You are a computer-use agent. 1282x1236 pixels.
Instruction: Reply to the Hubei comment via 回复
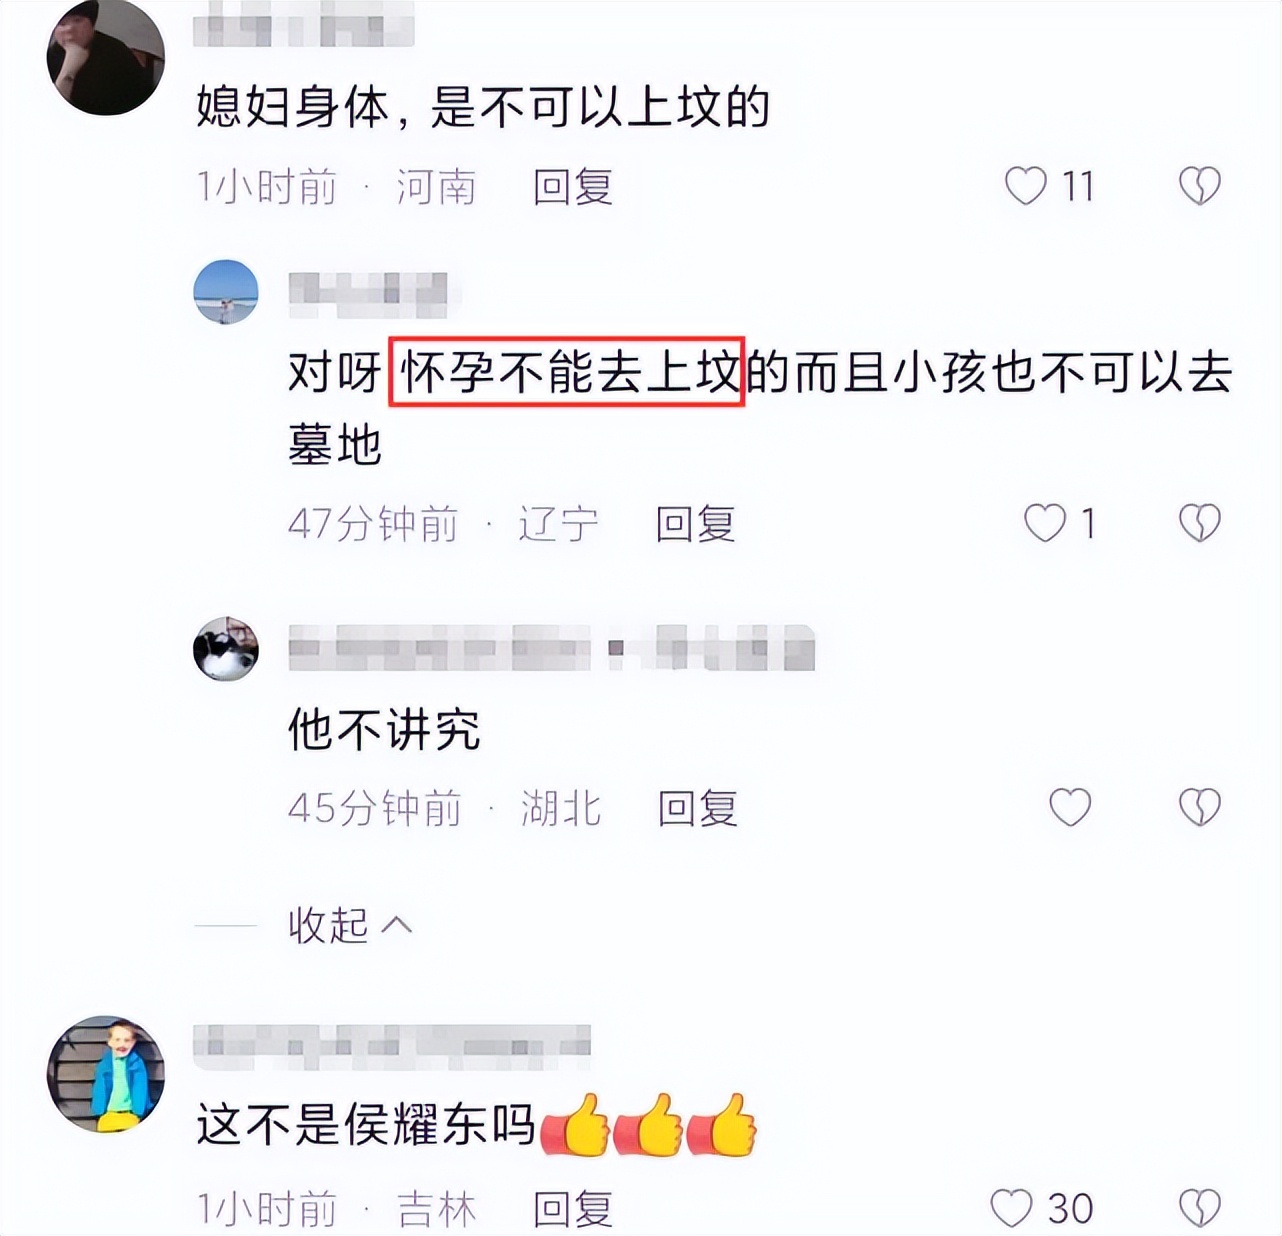(x=698, y=808)
